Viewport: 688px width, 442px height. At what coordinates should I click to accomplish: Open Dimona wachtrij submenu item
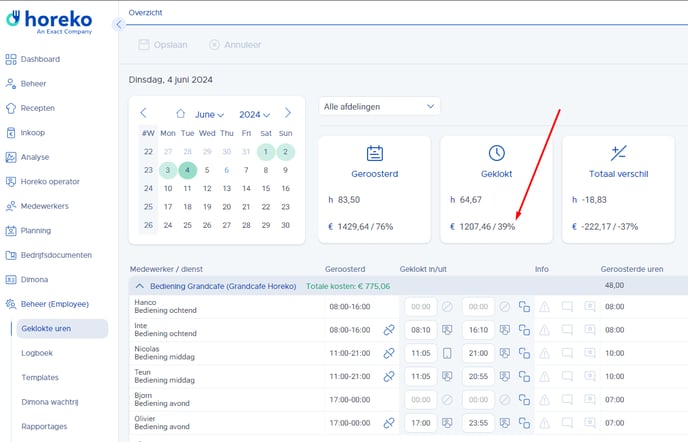pyautogui.click(x=50, y=402)
